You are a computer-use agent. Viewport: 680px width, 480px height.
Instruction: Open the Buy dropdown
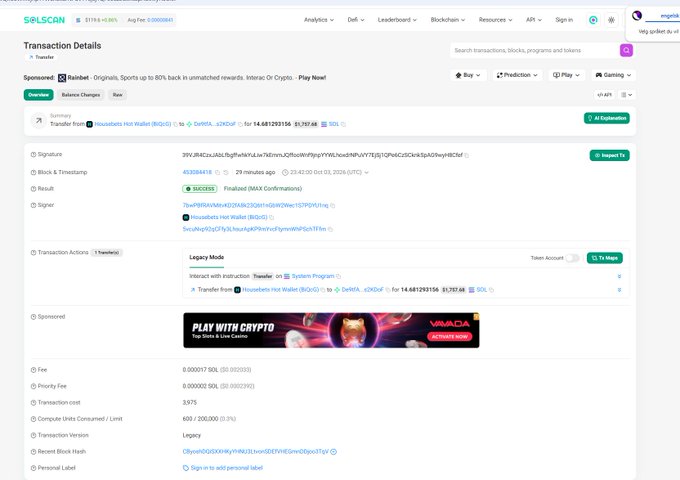click(x=468, y=75)
